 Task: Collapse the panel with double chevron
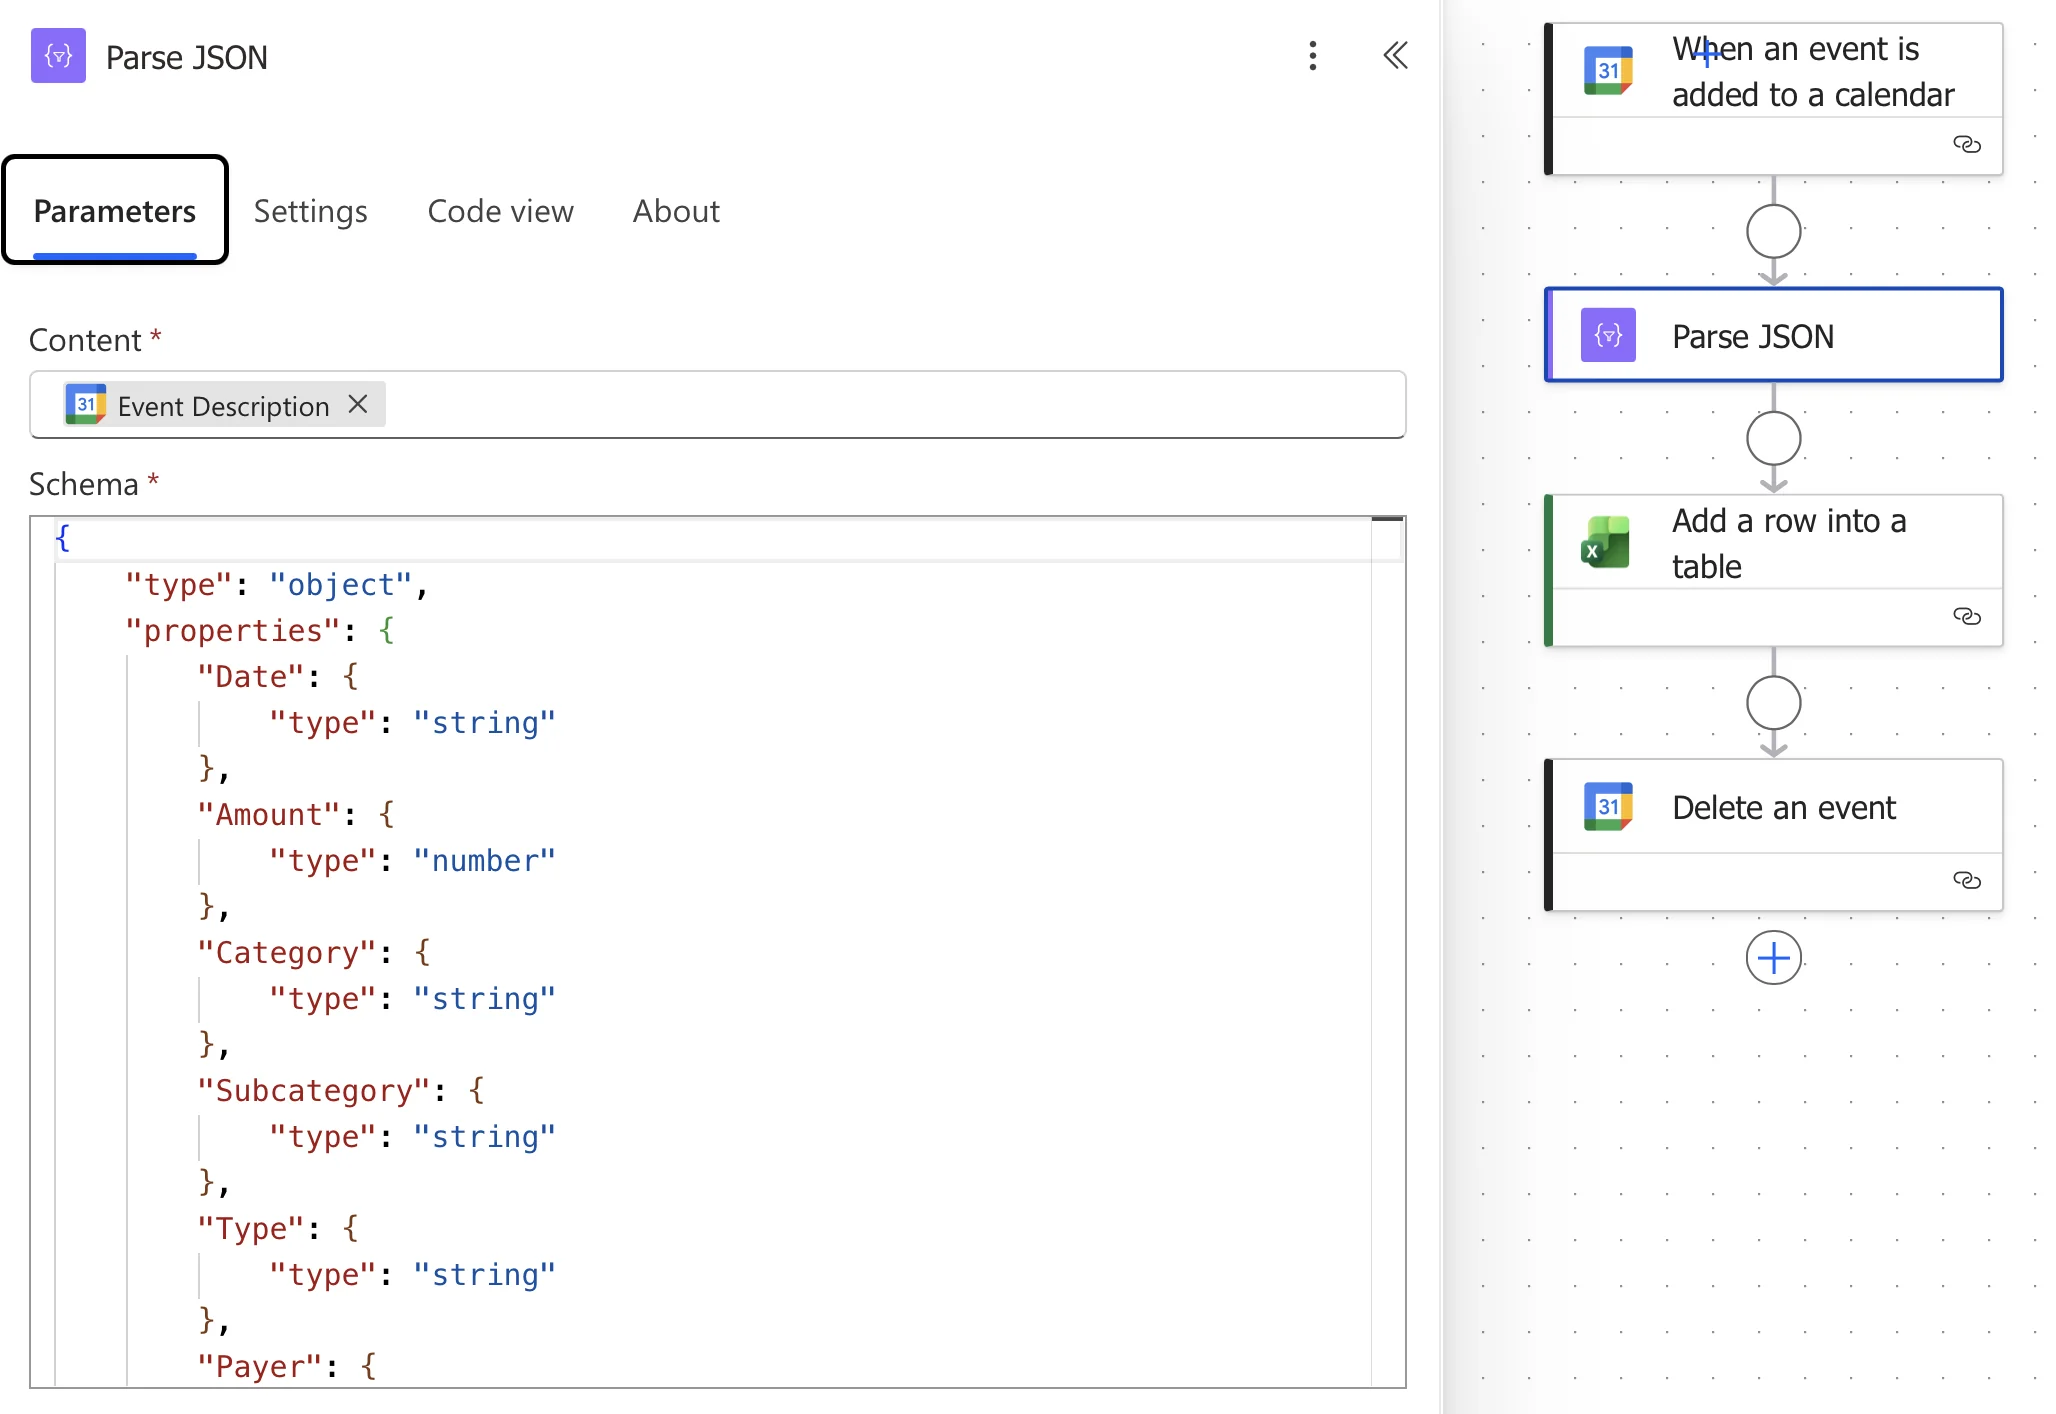point(1395,56)
